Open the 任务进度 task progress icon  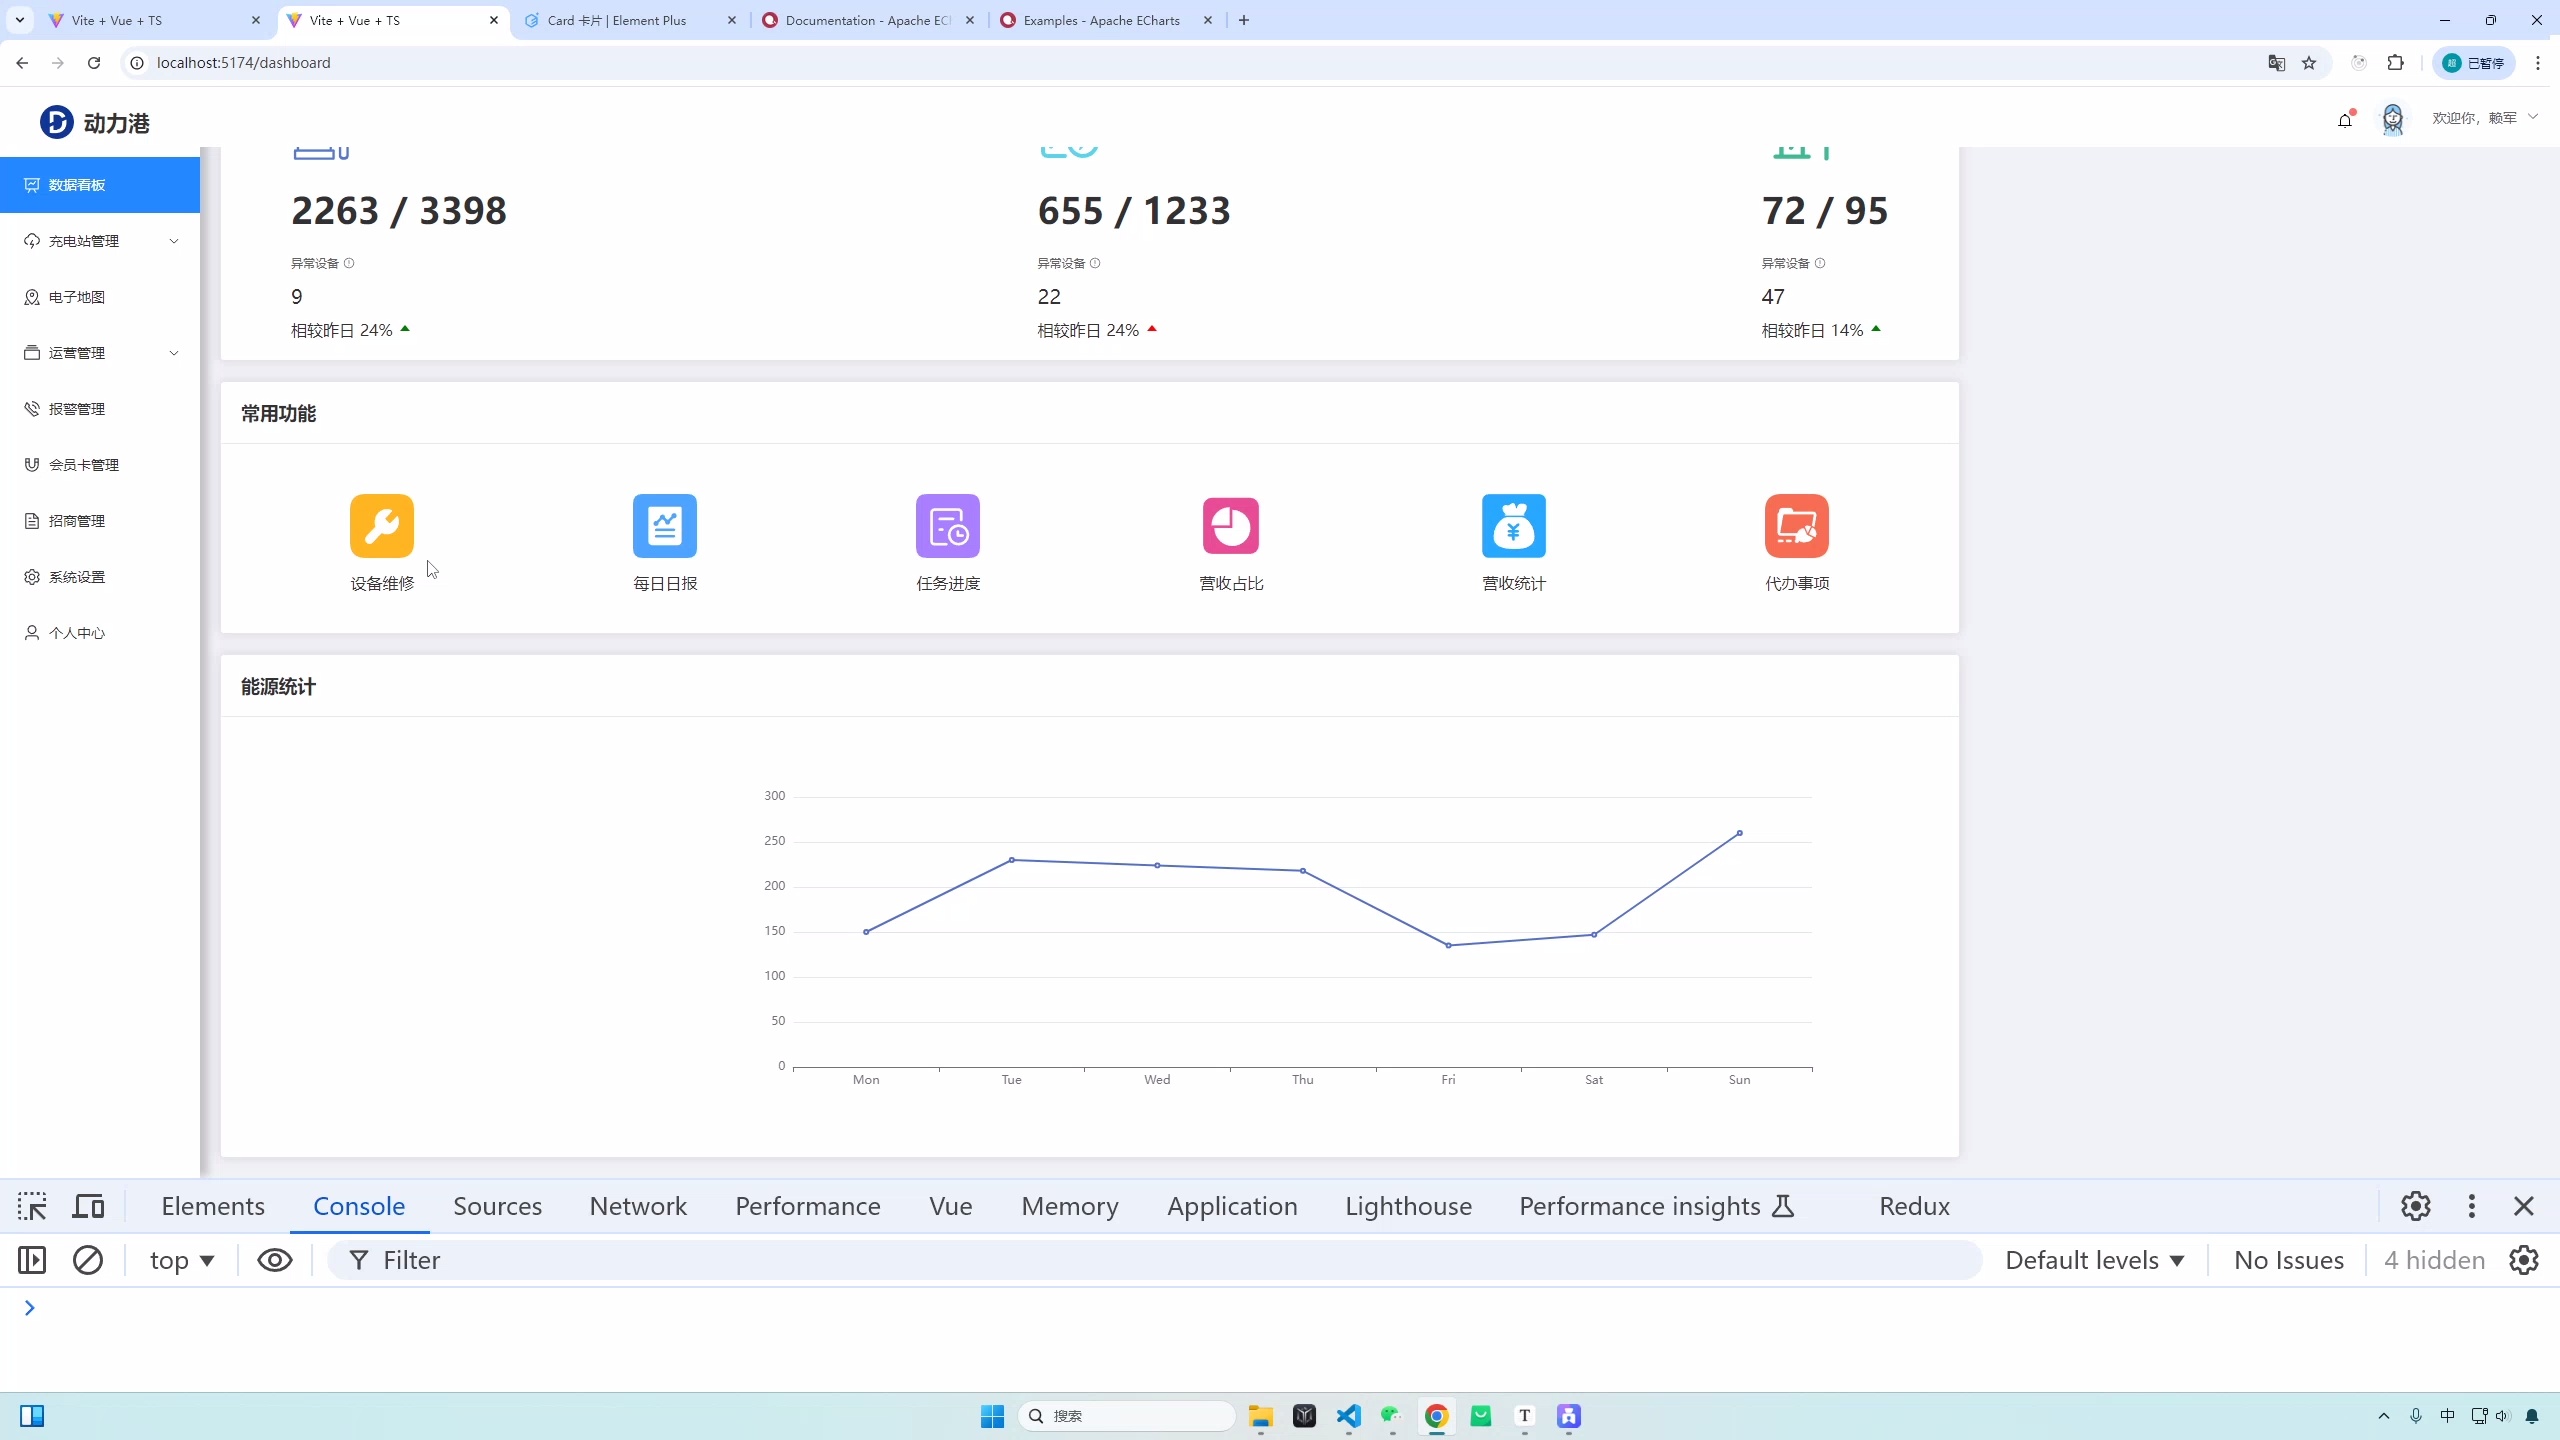(947, 526)
